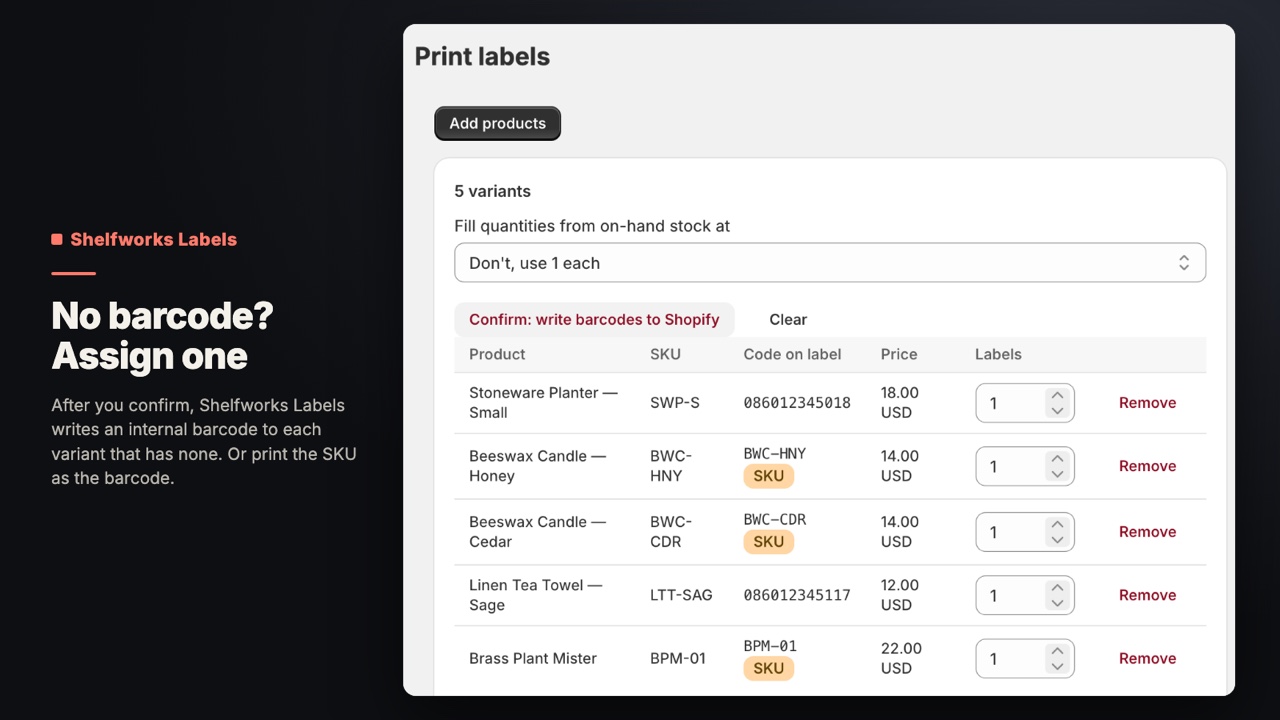Select the Brass Plant Mister product name
The width and height of the screenshot is (1280, 720).
pyautogui.click(x=533, y=658)
